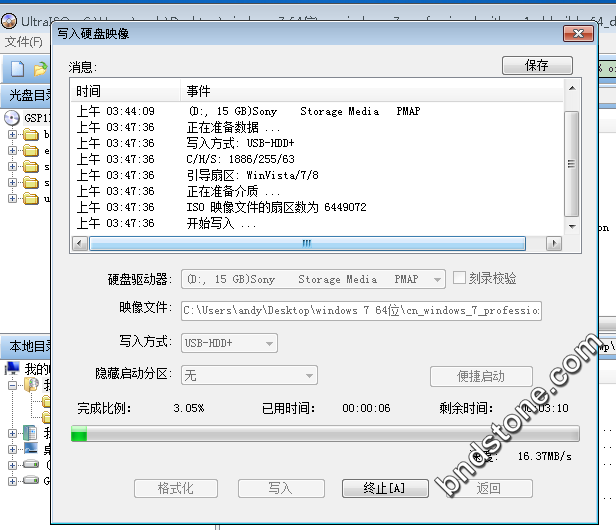Screen dimensions: 616x530
Task: Select the drive icon labeled 'G' in local tree
Action: pos(31,480)
